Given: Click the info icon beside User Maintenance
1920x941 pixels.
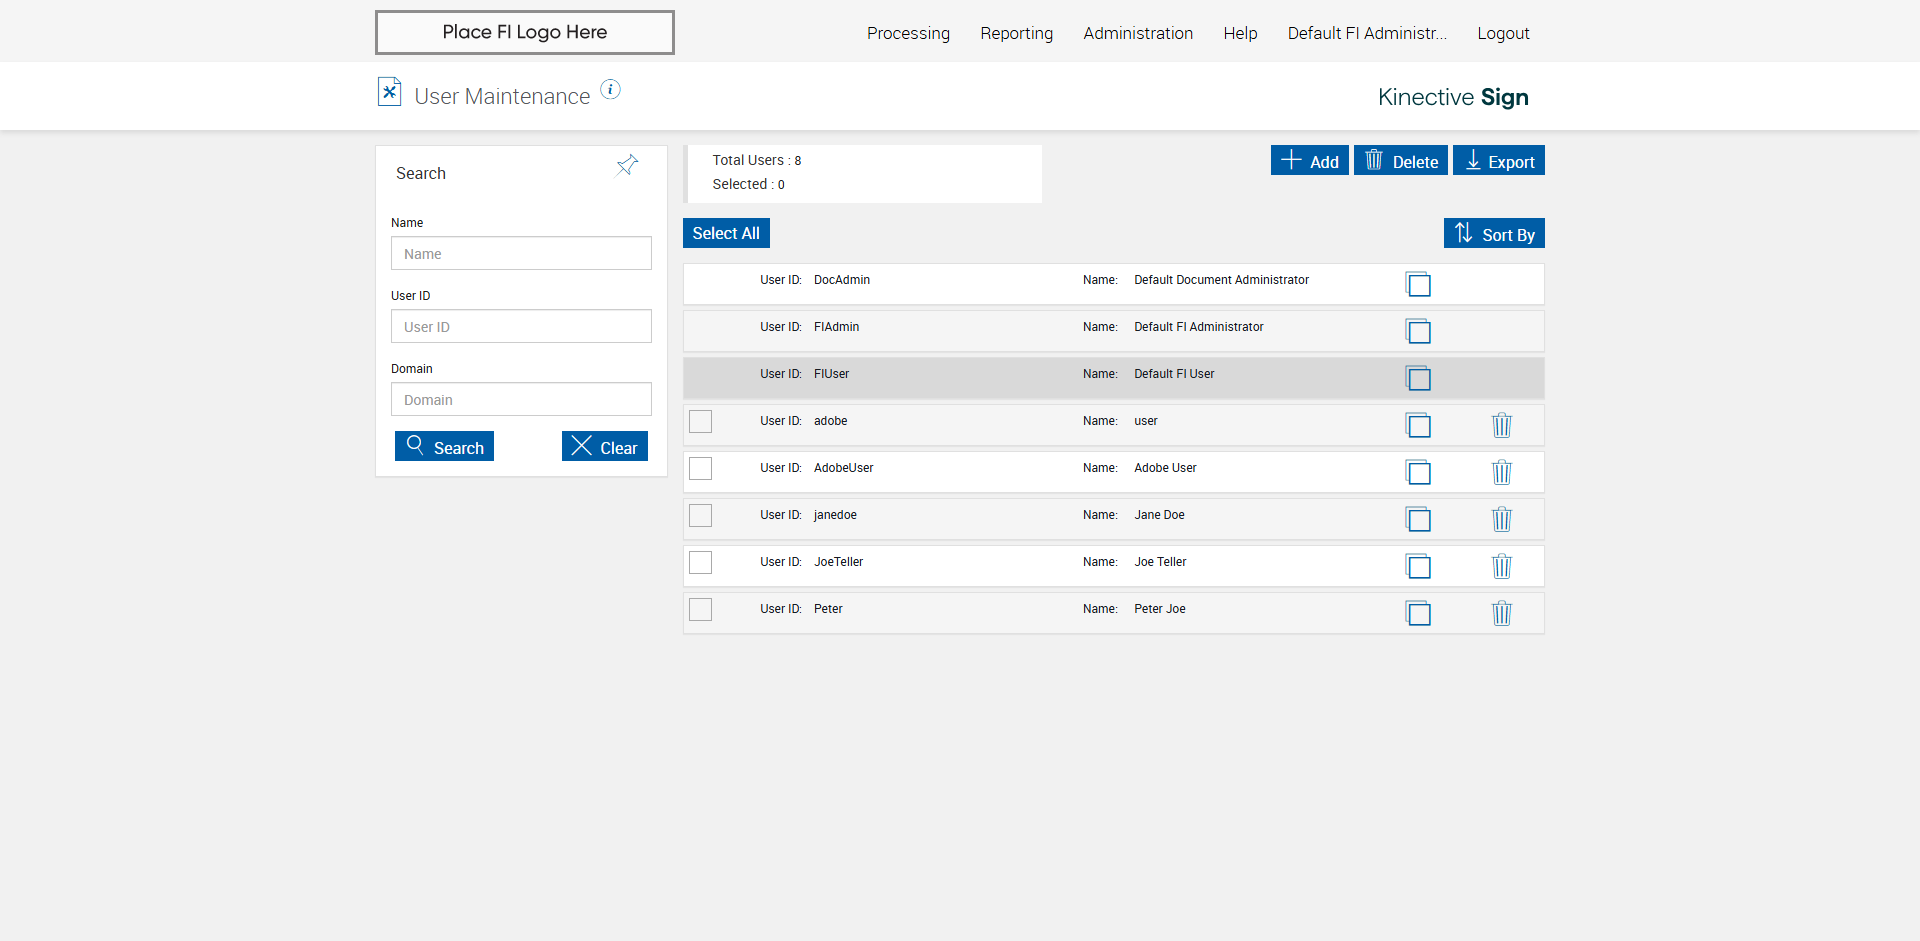Looking at the screenshot, I should (x=610, y=90).
